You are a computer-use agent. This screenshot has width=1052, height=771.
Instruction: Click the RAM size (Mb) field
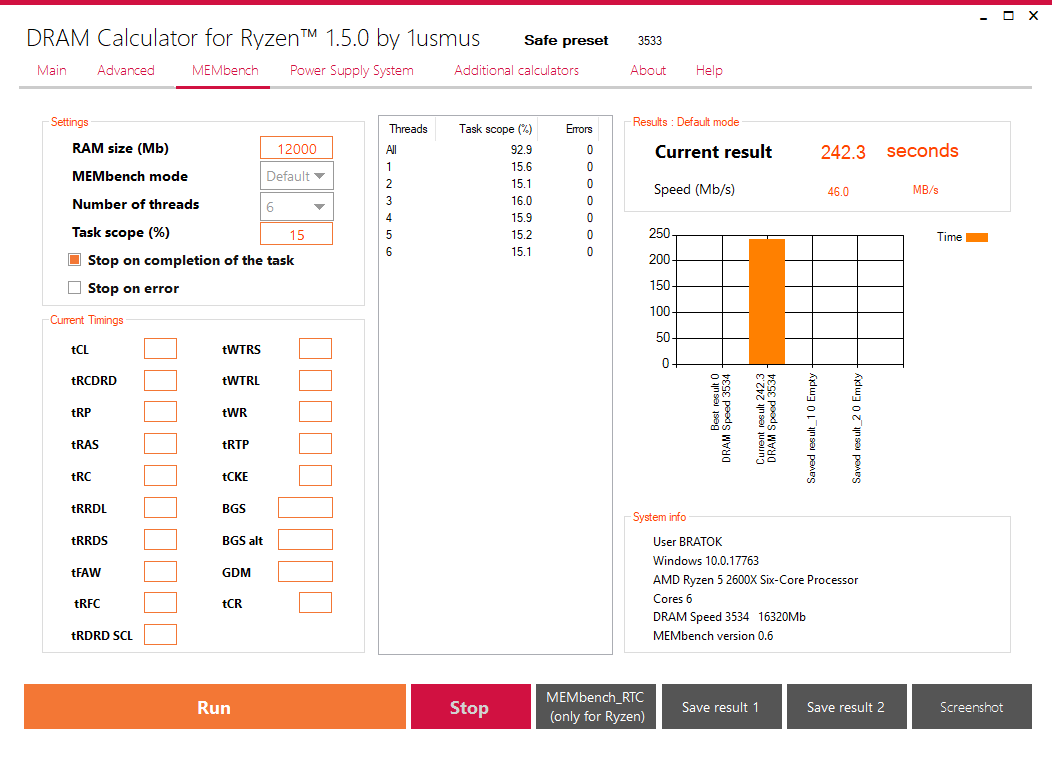pos(297,148)
